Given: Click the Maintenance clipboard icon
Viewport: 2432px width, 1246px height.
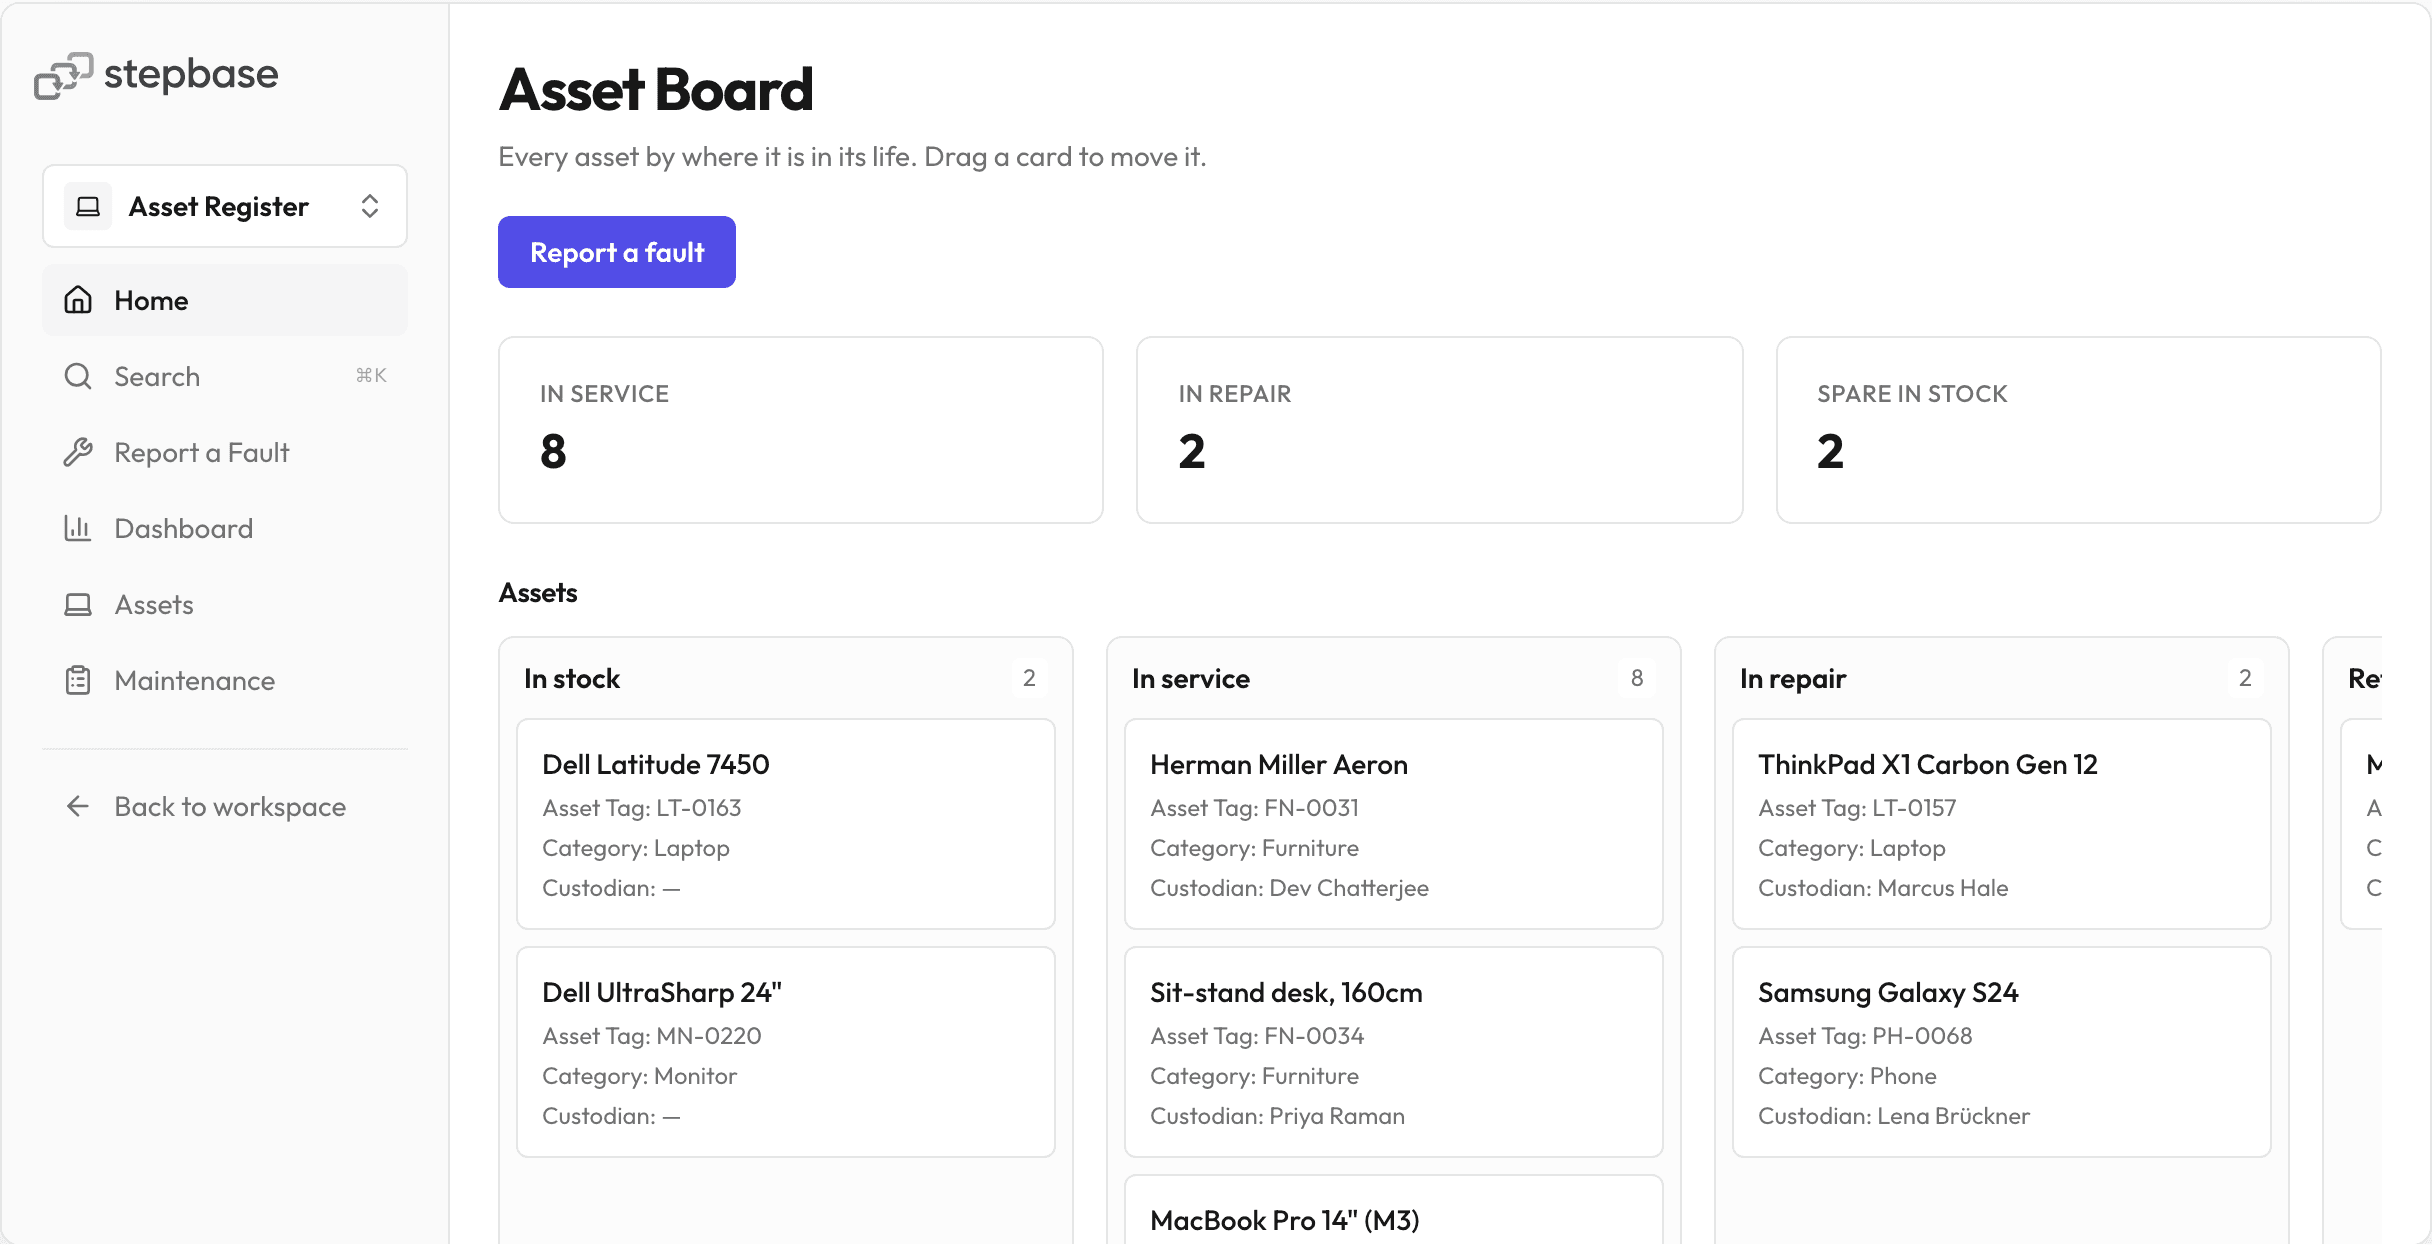Looking at the screenshot, I should [78, 680].
